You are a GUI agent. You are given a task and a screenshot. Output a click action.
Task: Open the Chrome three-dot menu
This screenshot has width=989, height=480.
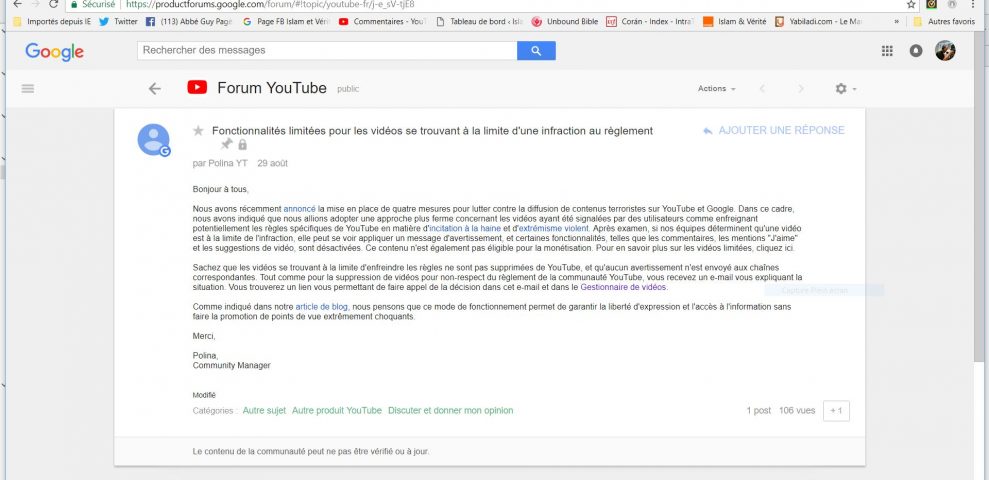tap(974, 4)
